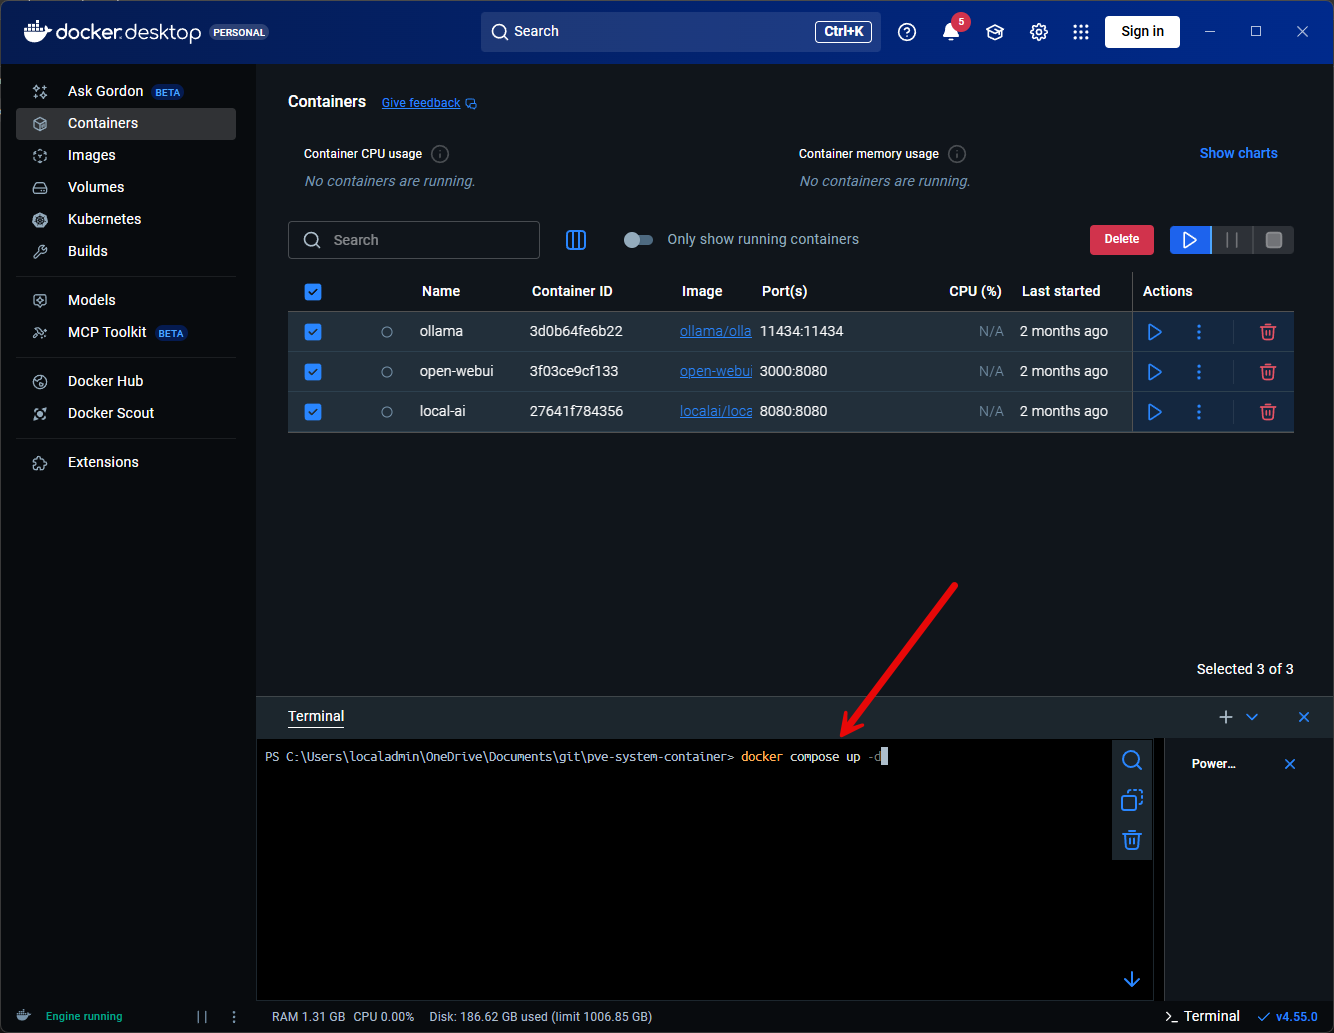The height and width of the screenshot is (1033, 1334).
Task: Toggle the select-all containers checkbox
Action: 313,292
